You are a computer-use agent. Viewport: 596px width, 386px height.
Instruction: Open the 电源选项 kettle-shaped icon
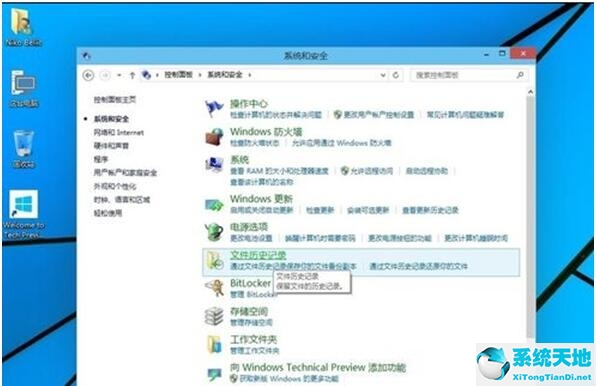(x=214, y=232)
